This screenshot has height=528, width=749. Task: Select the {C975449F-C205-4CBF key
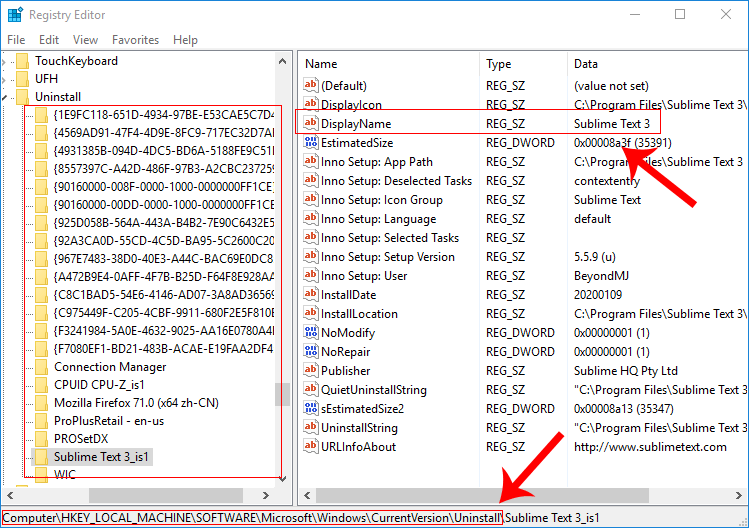pos(163,313)
